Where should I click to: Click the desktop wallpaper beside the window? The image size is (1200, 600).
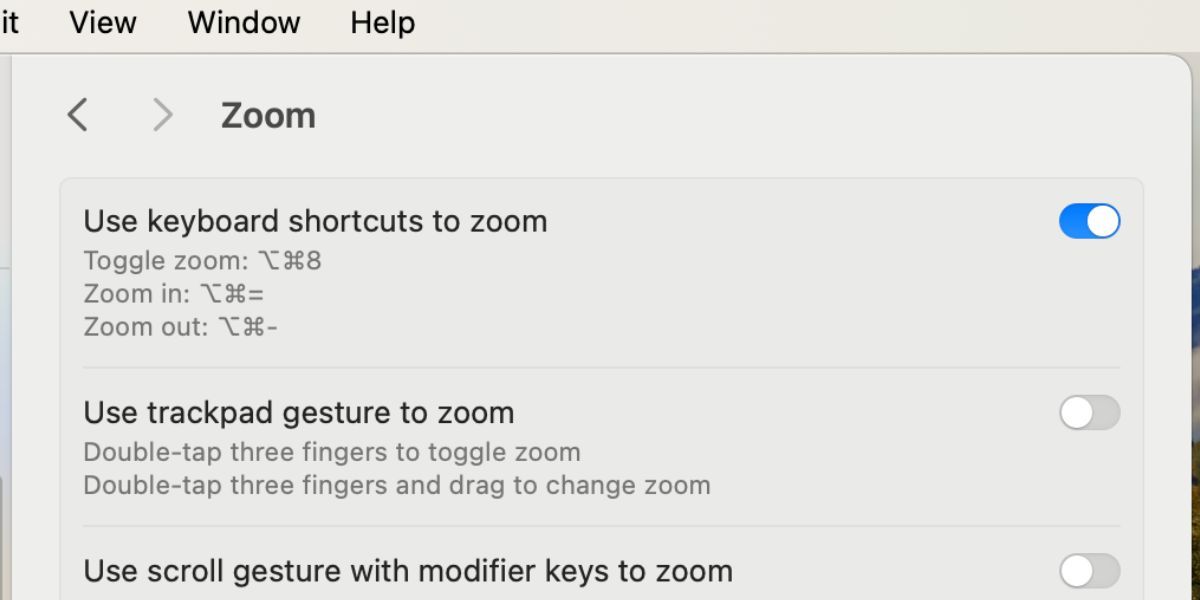[1196, 400]
